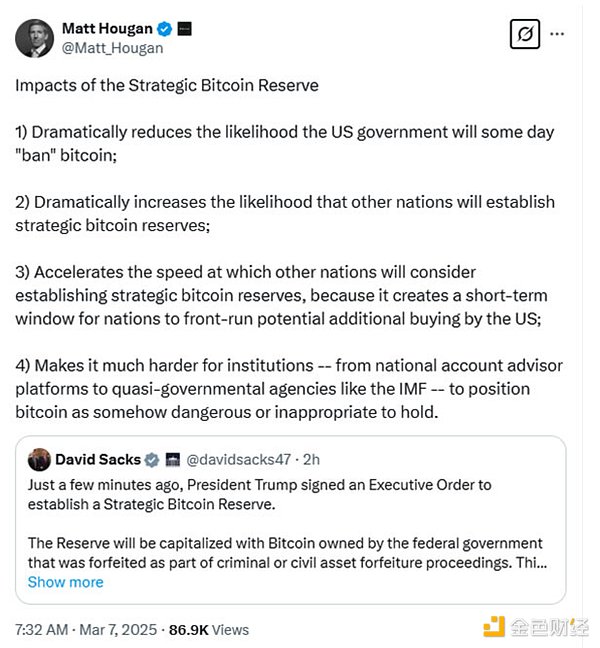The image size is (600, 648).
Task: Click the affiliation badge next to Matt Hougan
Action: [185, 28]
